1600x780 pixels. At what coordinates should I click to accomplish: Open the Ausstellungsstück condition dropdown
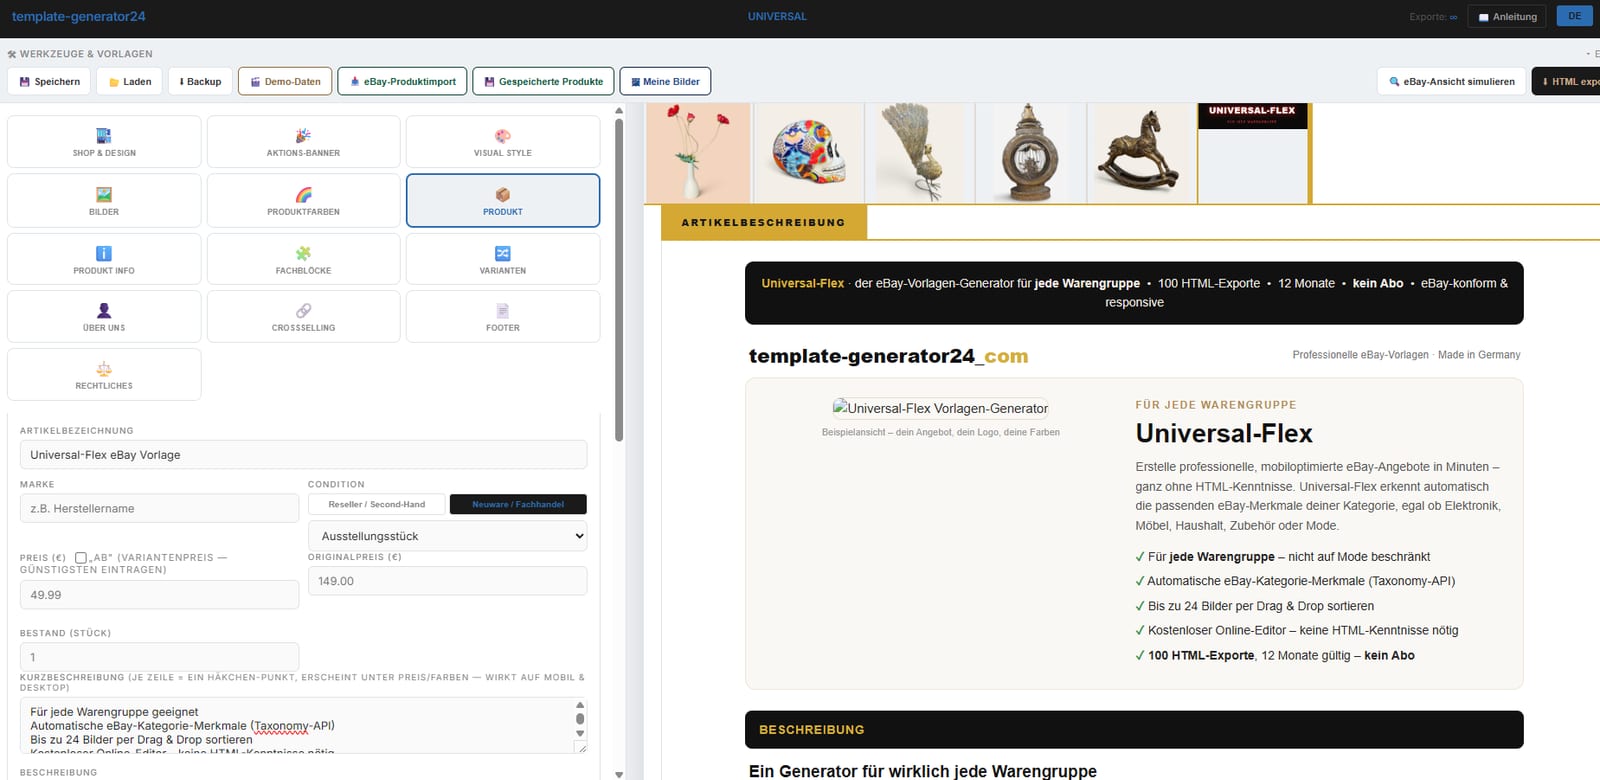[447, 536]
